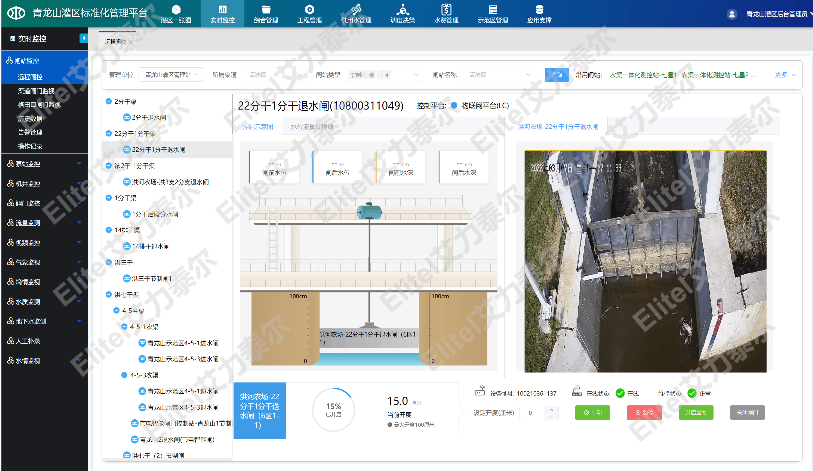Select the video platform radio button
Image resolution: width=813 pixels, height=471 pixels.
(x=453, y=104)
